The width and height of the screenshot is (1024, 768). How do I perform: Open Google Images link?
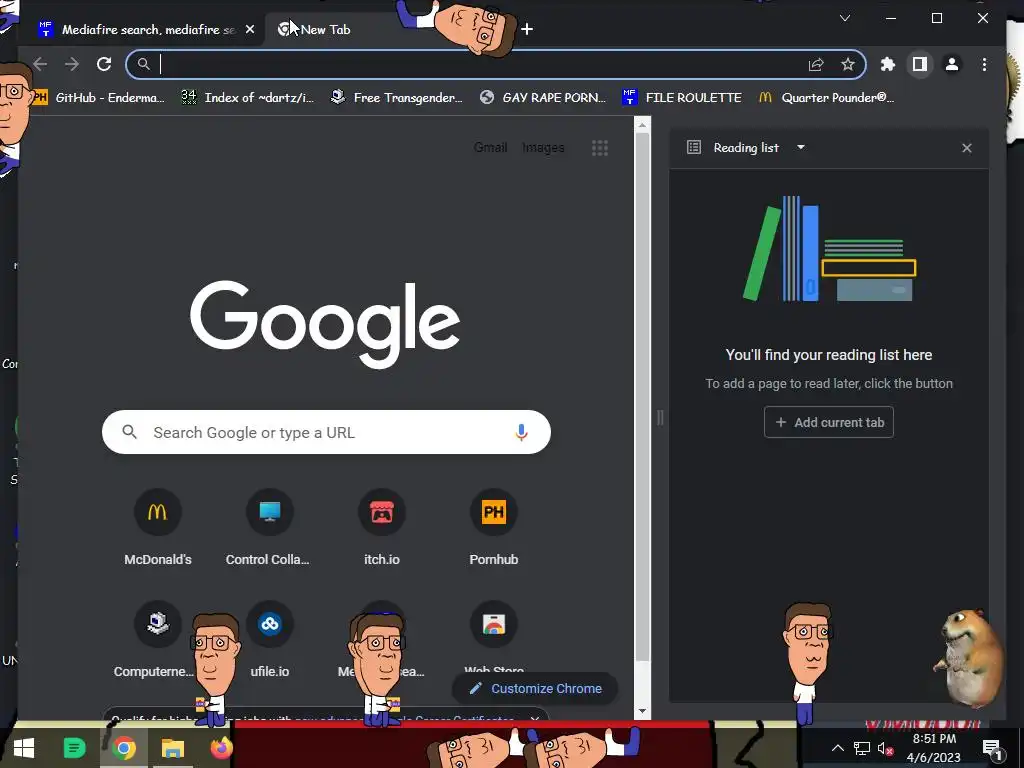click(543, 148)
